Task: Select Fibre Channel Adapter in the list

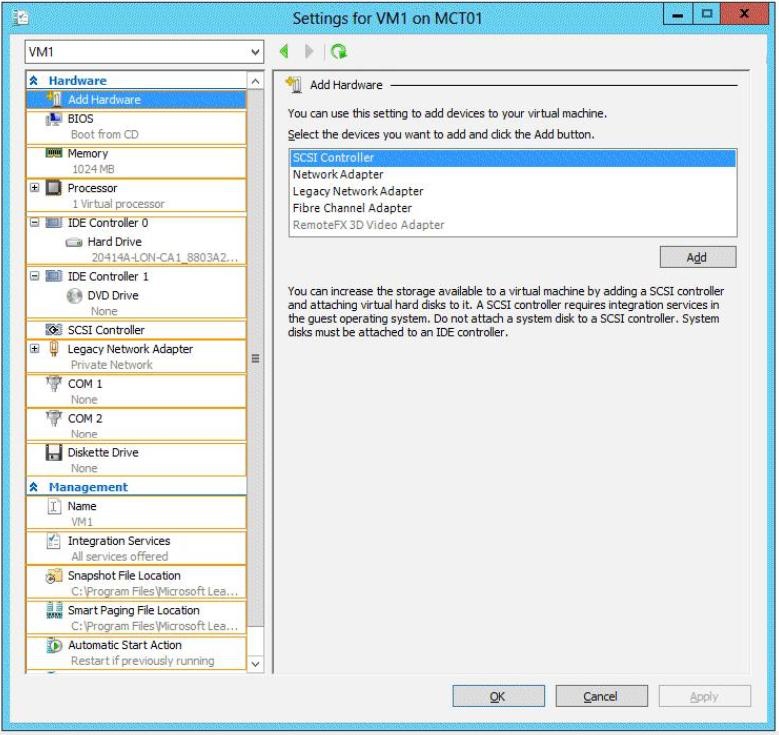Action: [513, 208]
